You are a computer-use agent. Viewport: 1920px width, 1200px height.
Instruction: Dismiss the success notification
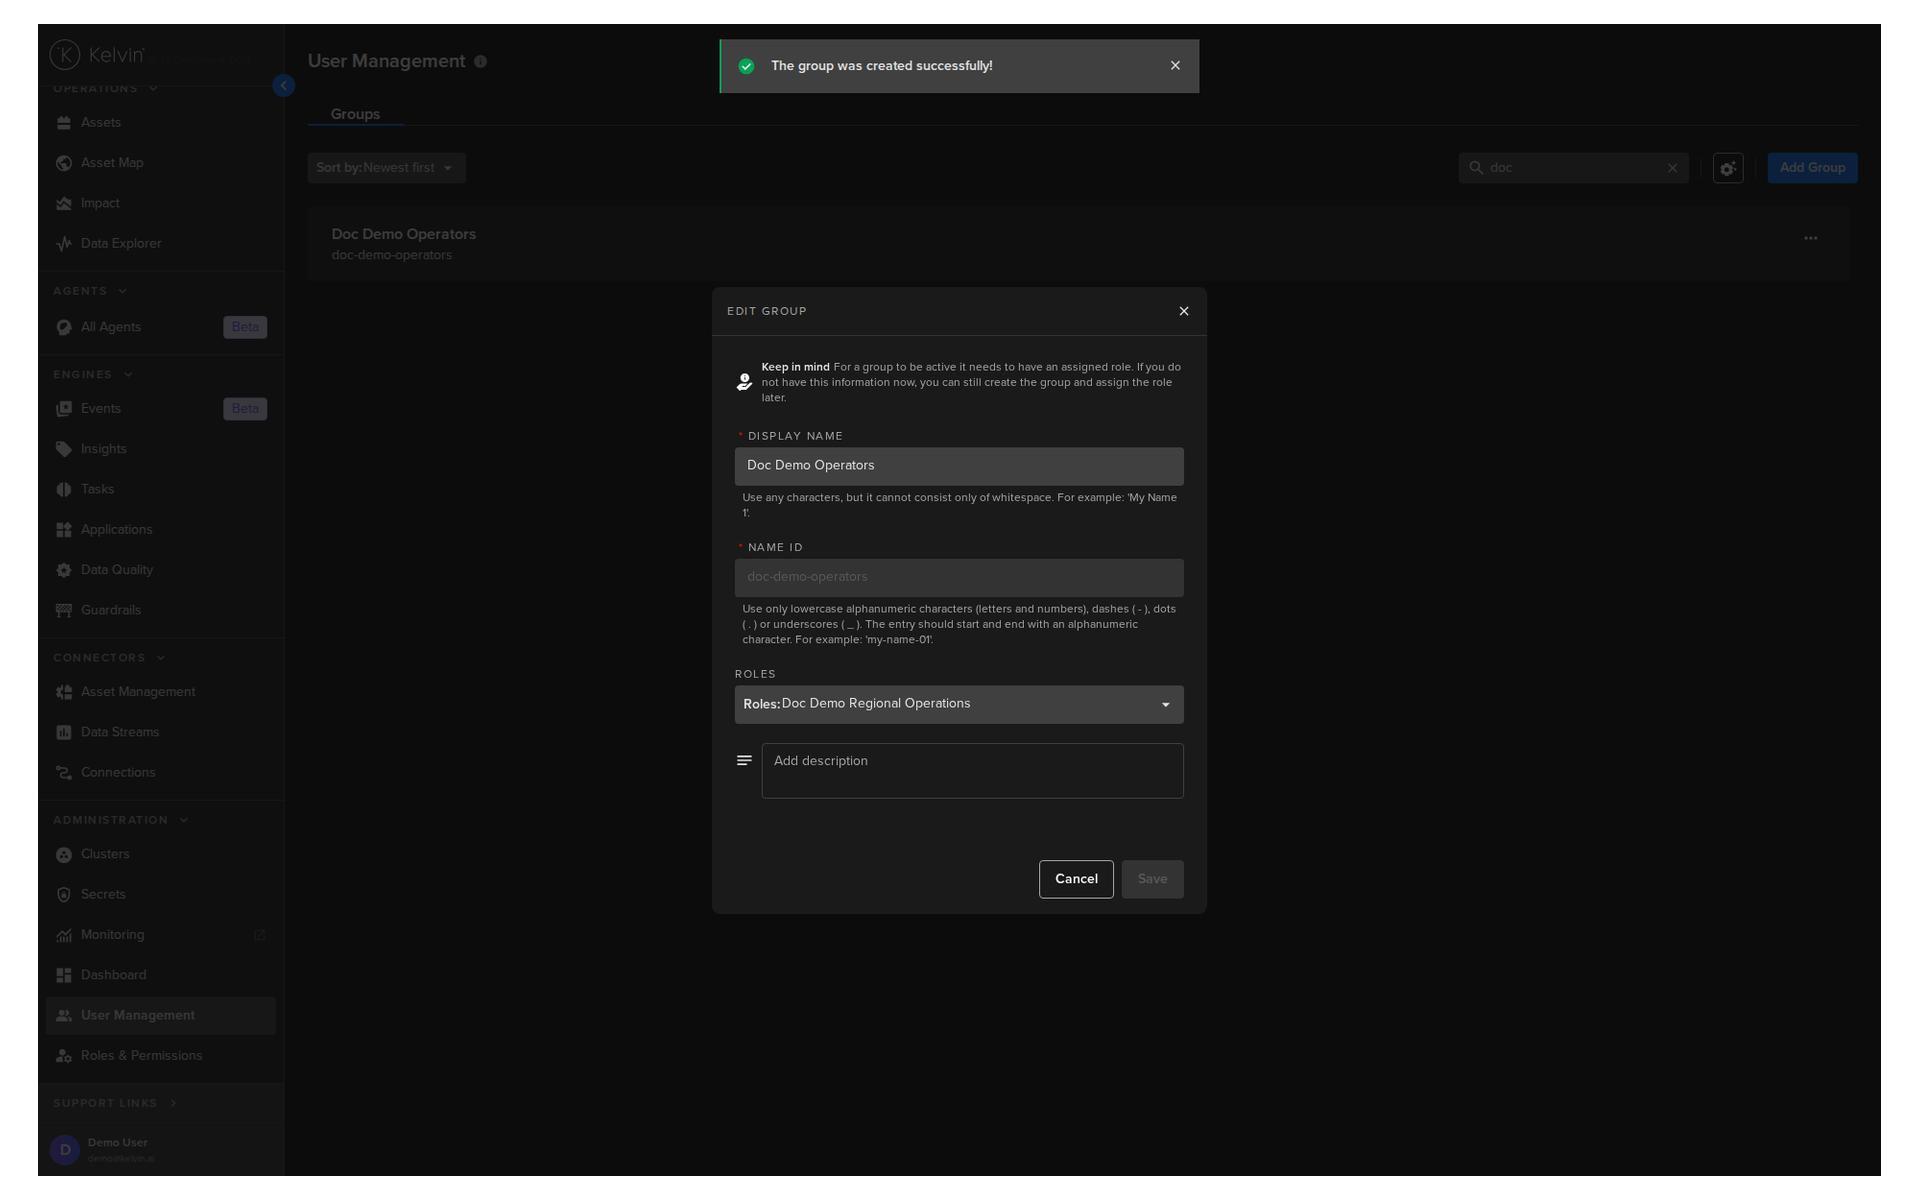(x=1175, y=66)
